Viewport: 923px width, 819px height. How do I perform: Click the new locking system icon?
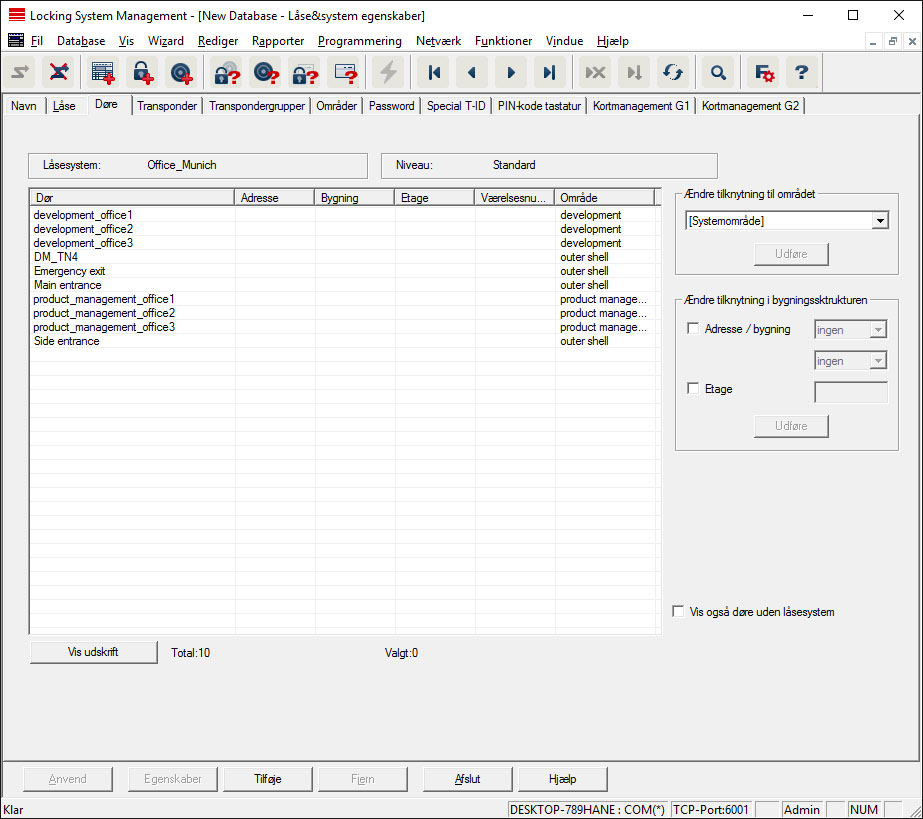[x=103, y=72]
